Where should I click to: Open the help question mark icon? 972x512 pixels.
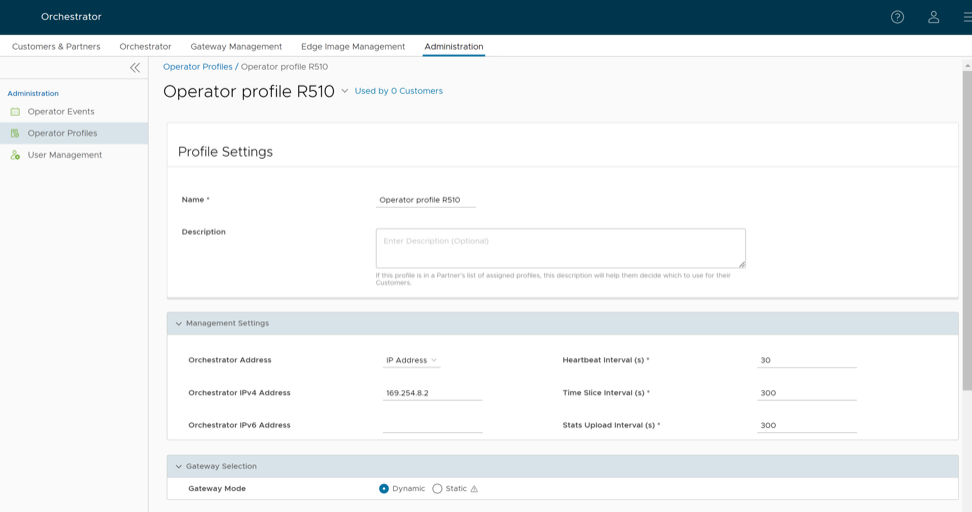pos(897,17)
